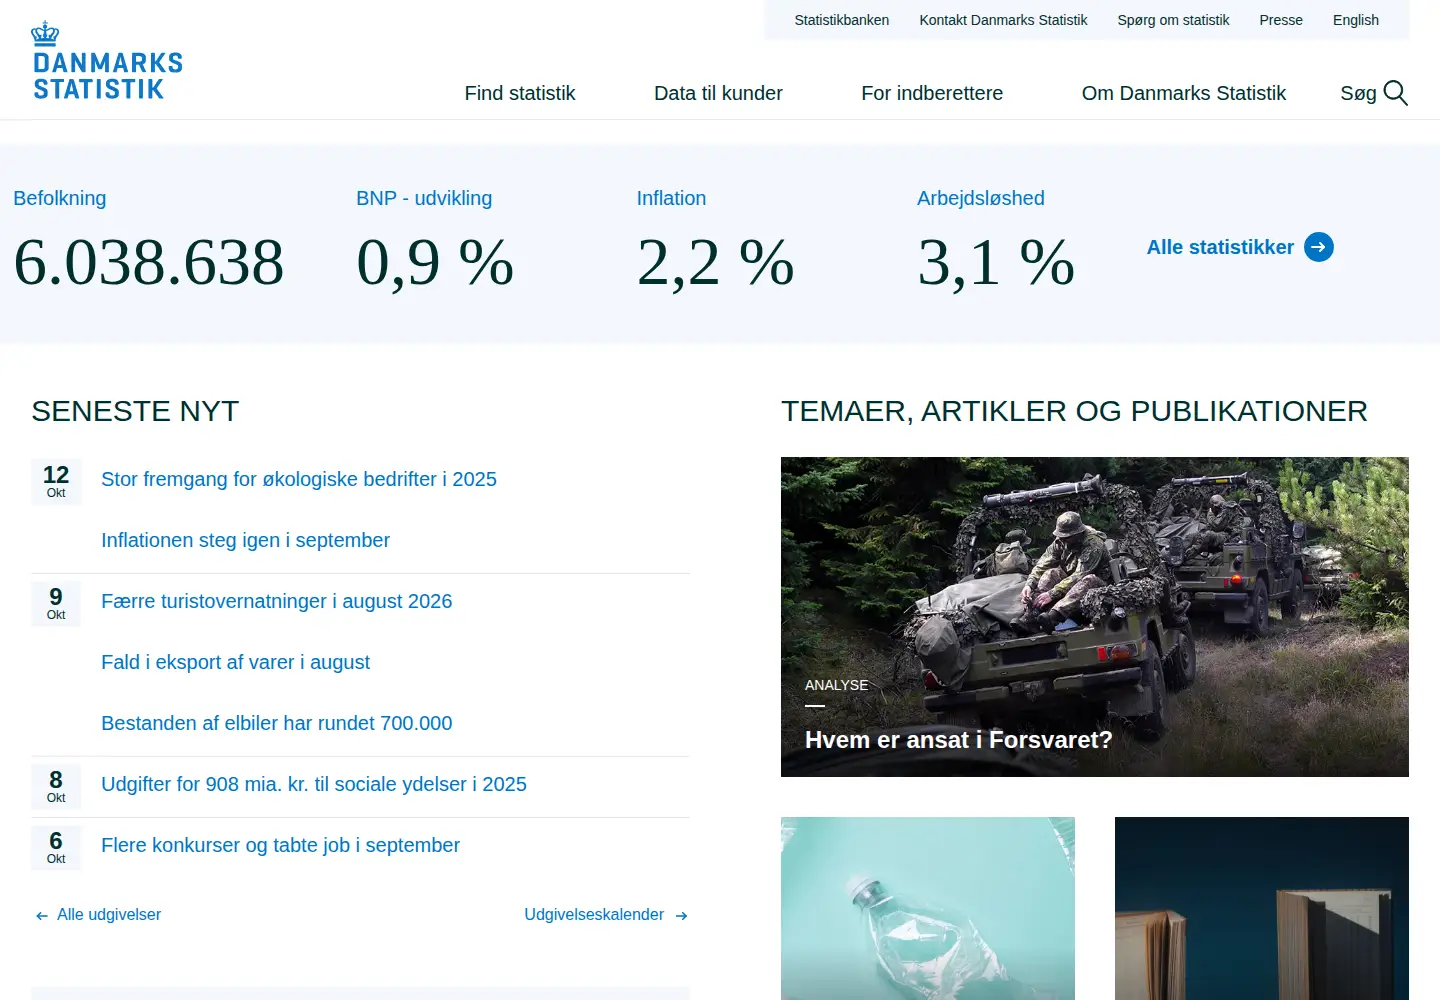Open 'Inflationen steg igen i september' news
Image resolution: width=1440 pixels, height=1000 pixels.
245,540
